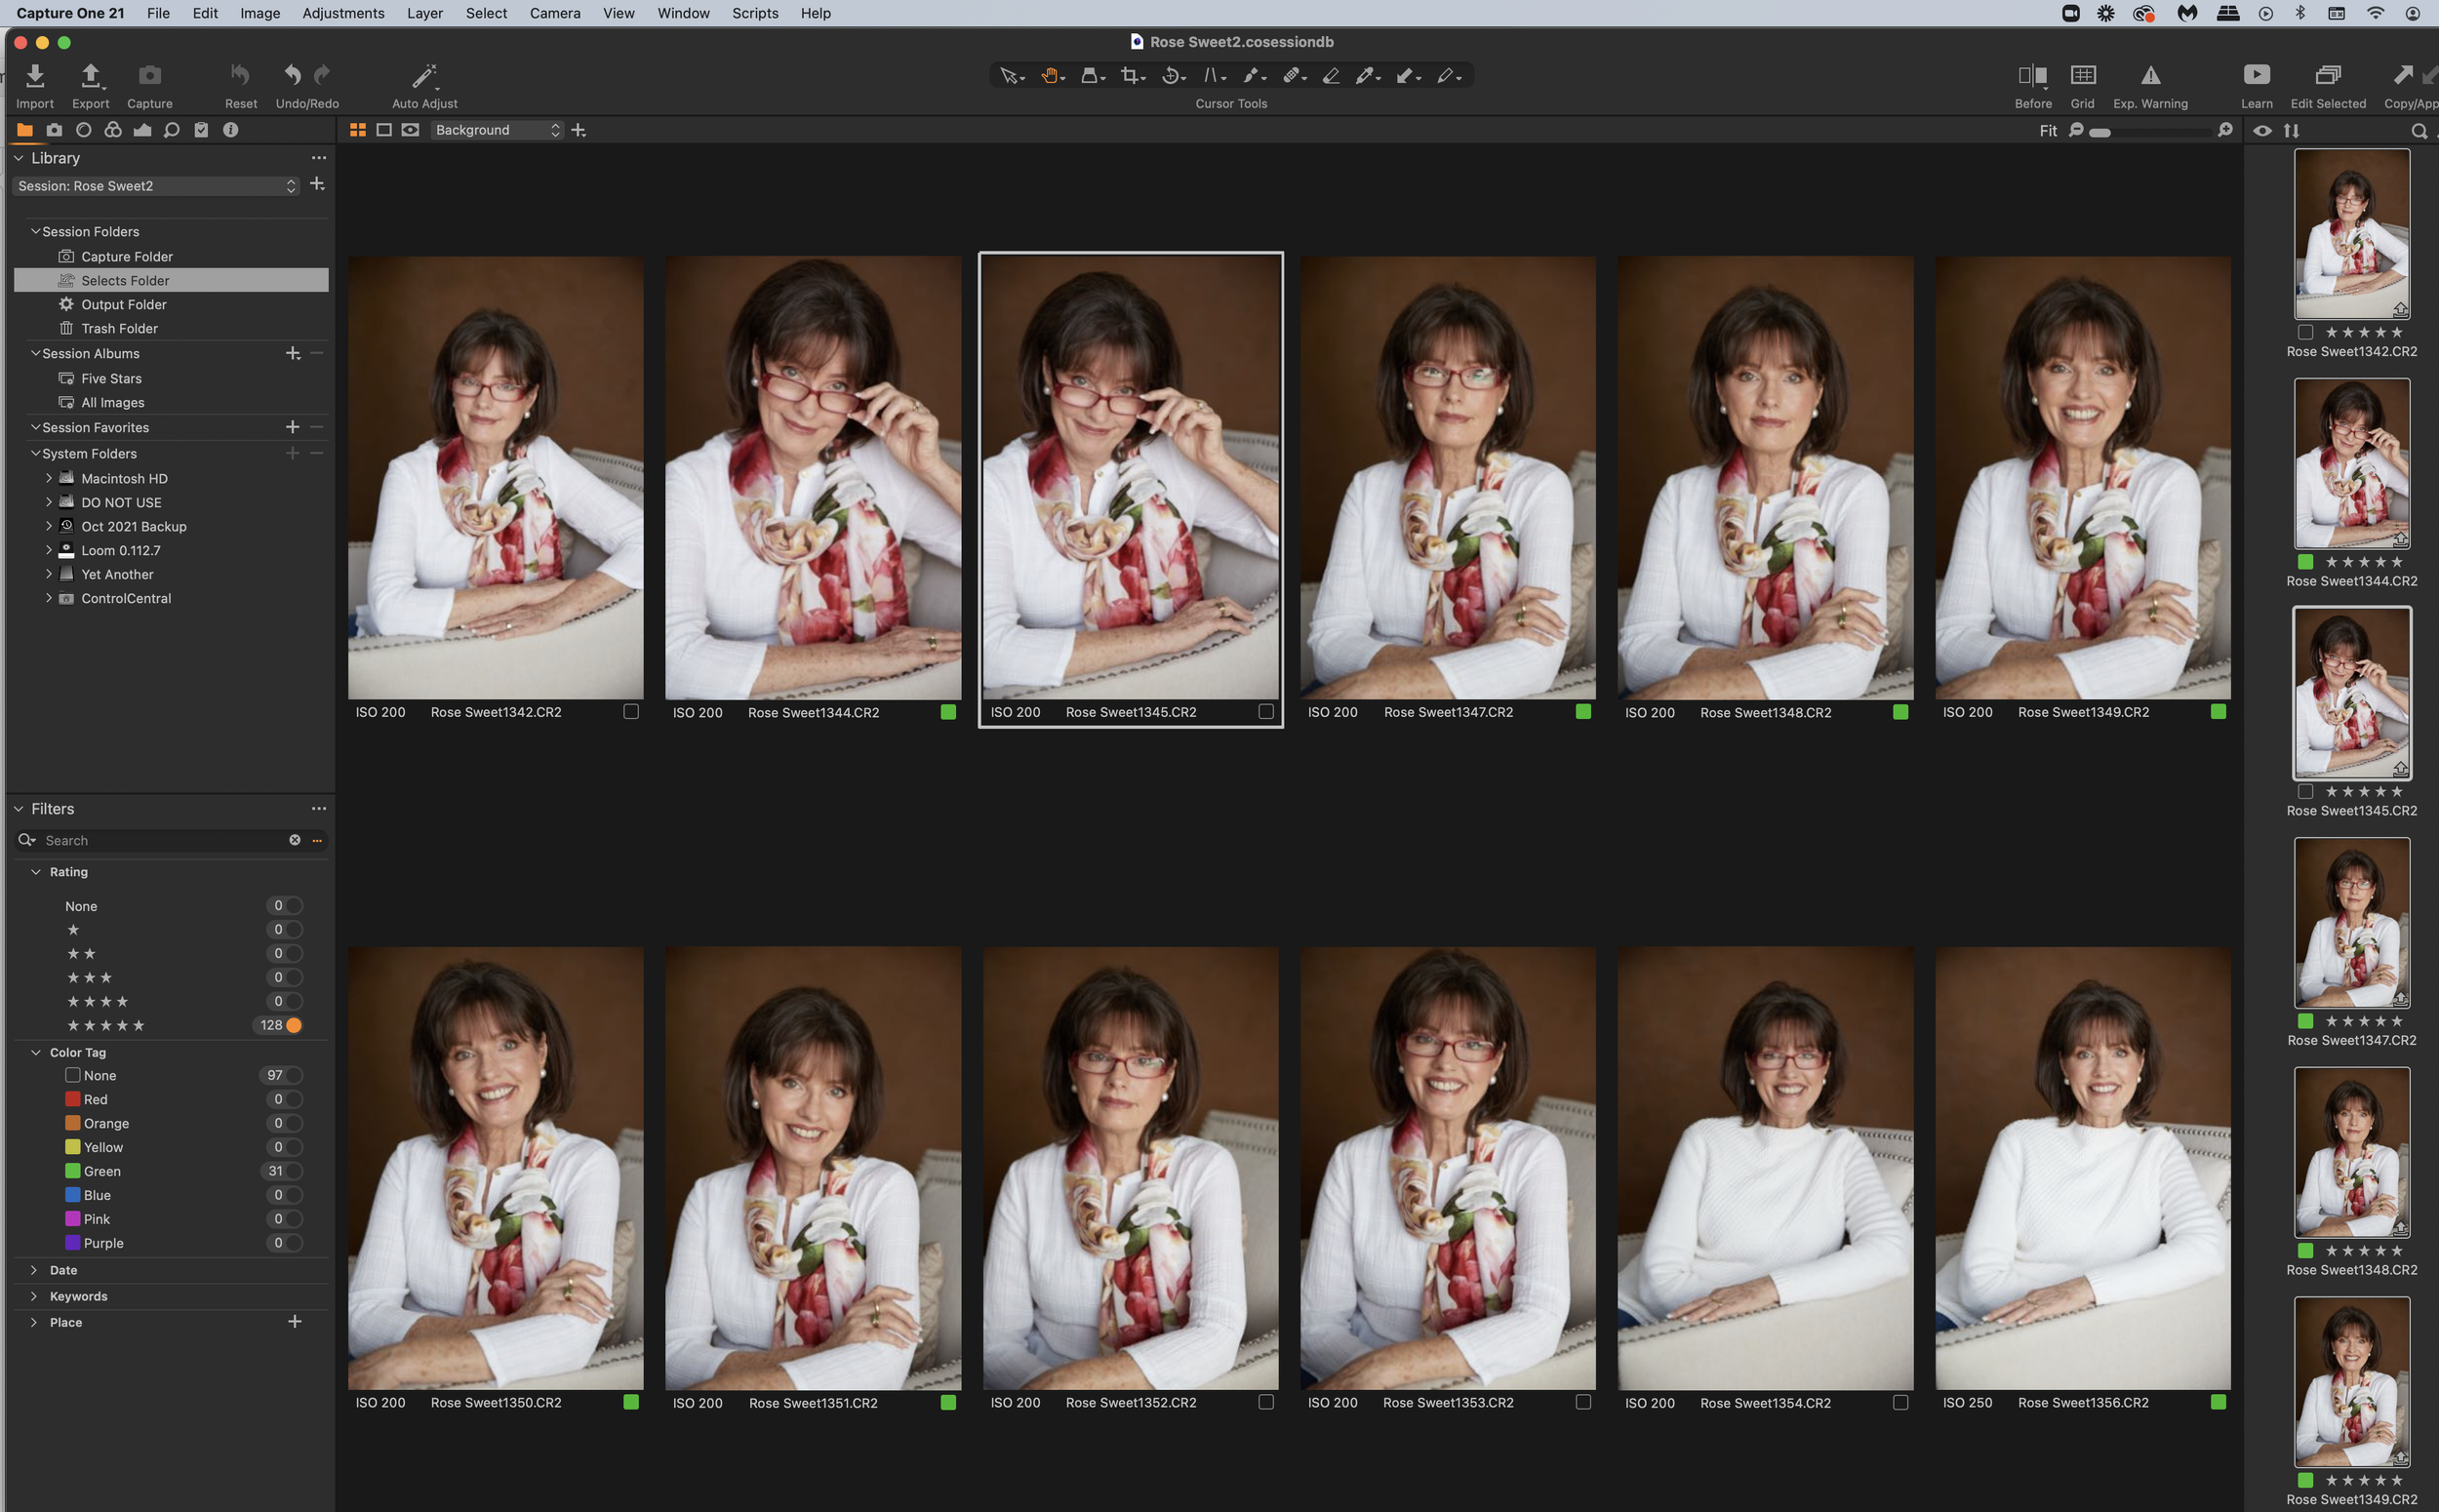The height and width of the screenshot is (1512, 2439).
Task: Uncheck the None color tag filter
Action: [x=72, y=1075]
